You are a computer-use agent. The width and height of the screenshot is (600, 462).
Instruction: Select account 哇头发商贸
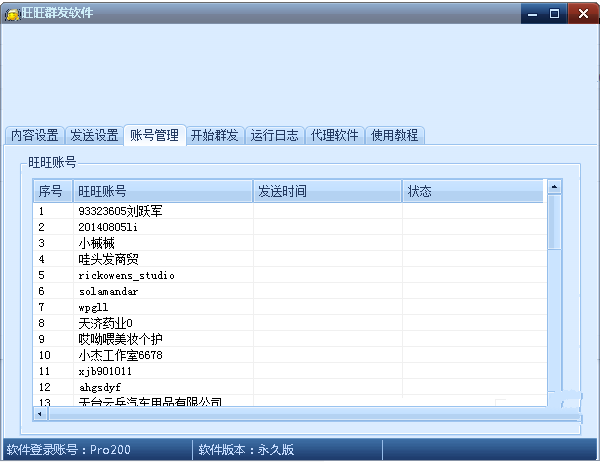[x=108, y=259]
